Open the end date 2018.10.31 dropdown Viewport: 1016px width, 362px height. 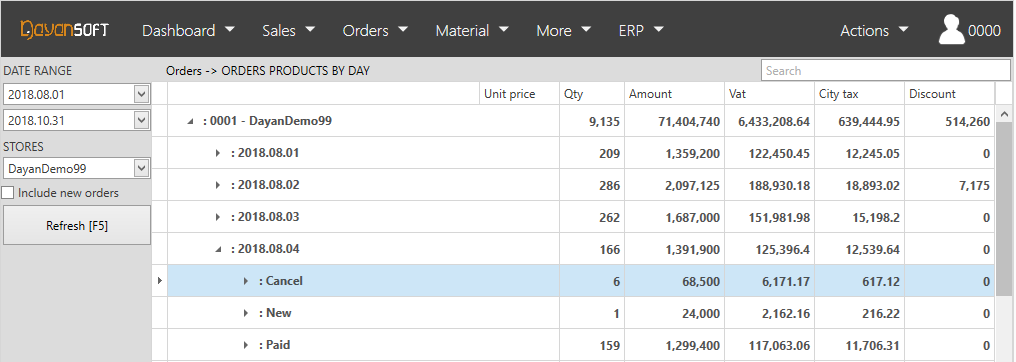click(142, 120)
